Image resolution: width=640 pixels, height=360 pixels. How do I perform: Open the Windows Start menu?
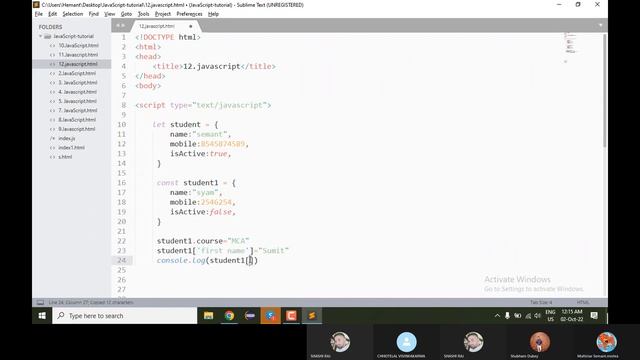[x=42, y=316]
